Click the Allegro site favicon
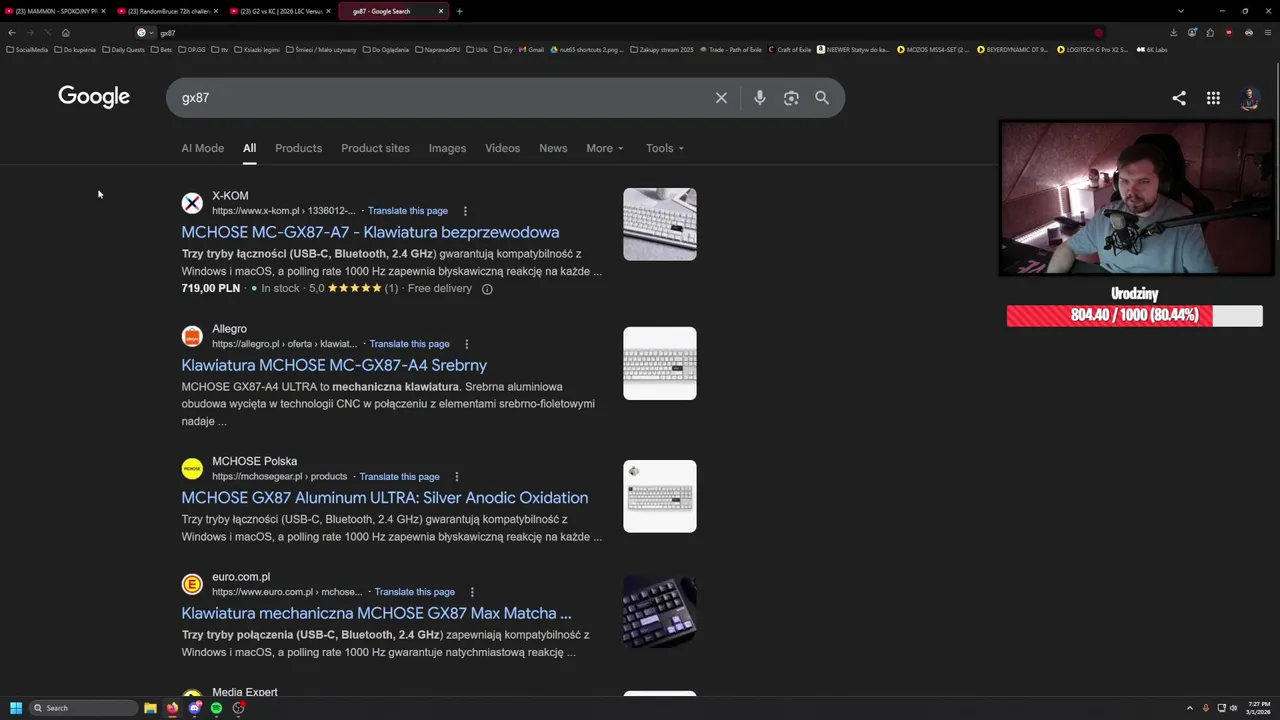Screen dimensions: 1280x720 coord(192,336)
